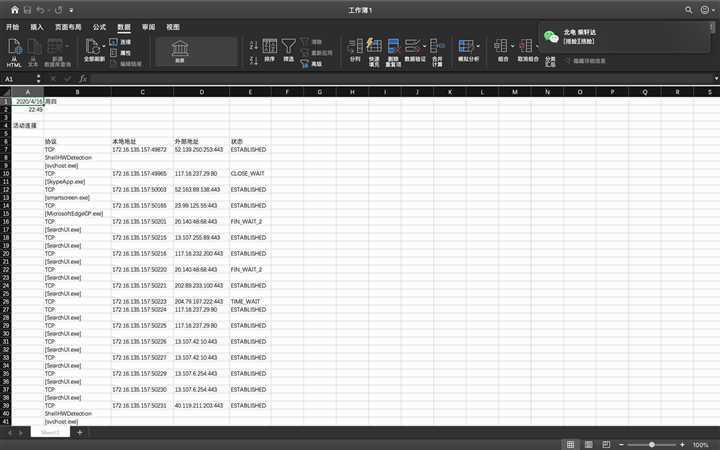Open the quick access toolbar customize dropdown
This screenshot has width=720, height=450.
(x=71, y=10)
